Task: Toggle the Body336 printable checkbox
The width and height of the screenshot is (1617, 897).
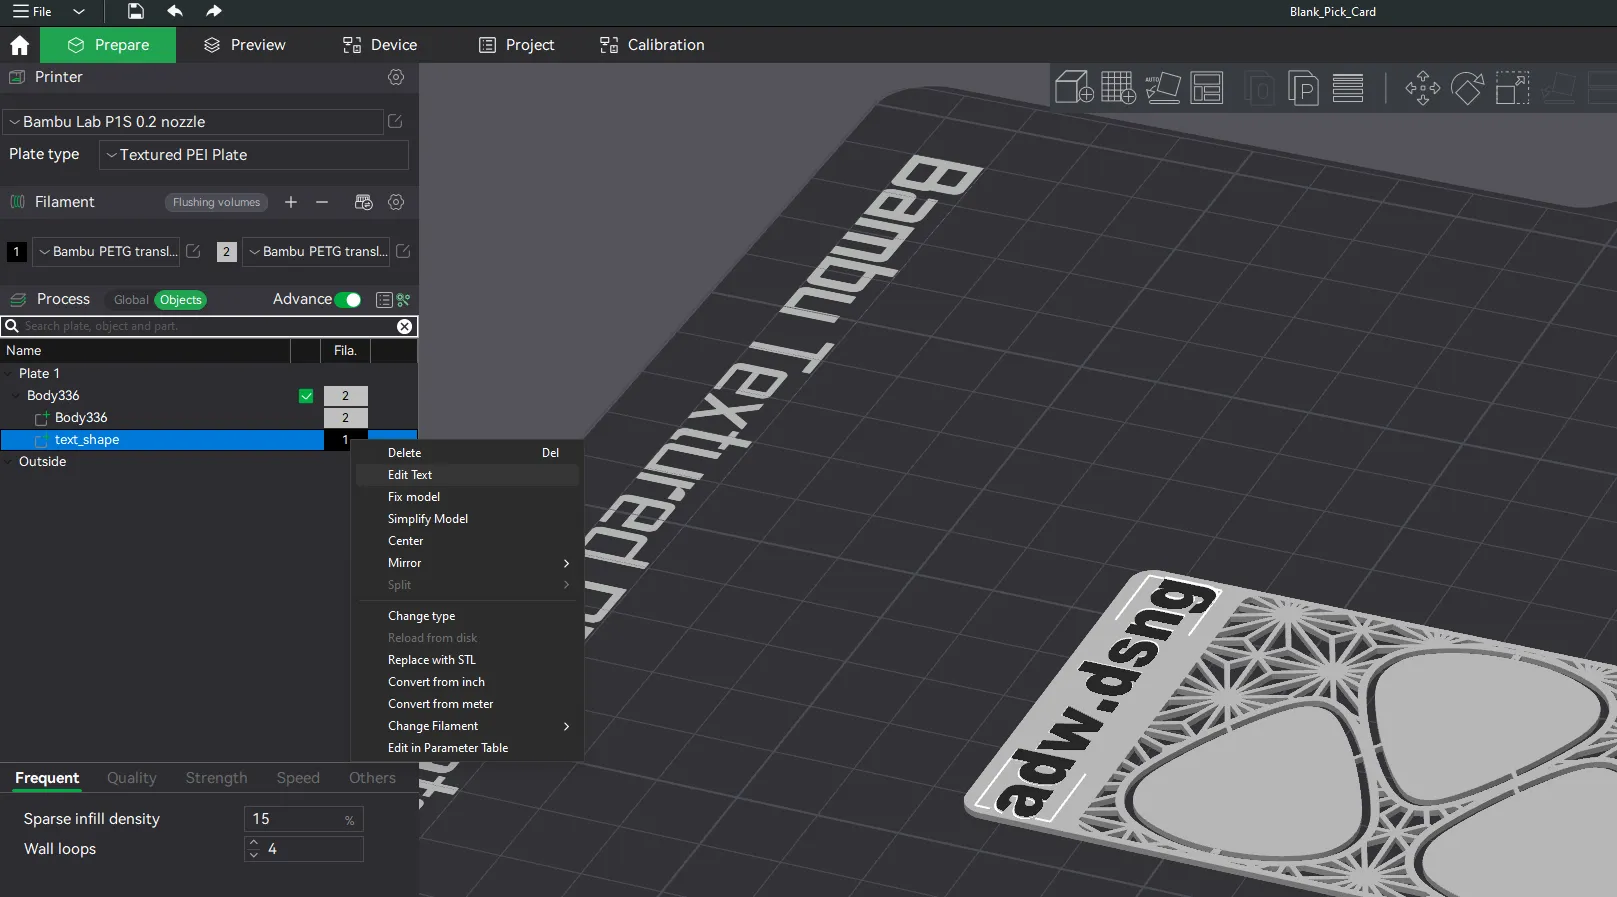Action: click(306, 396)
